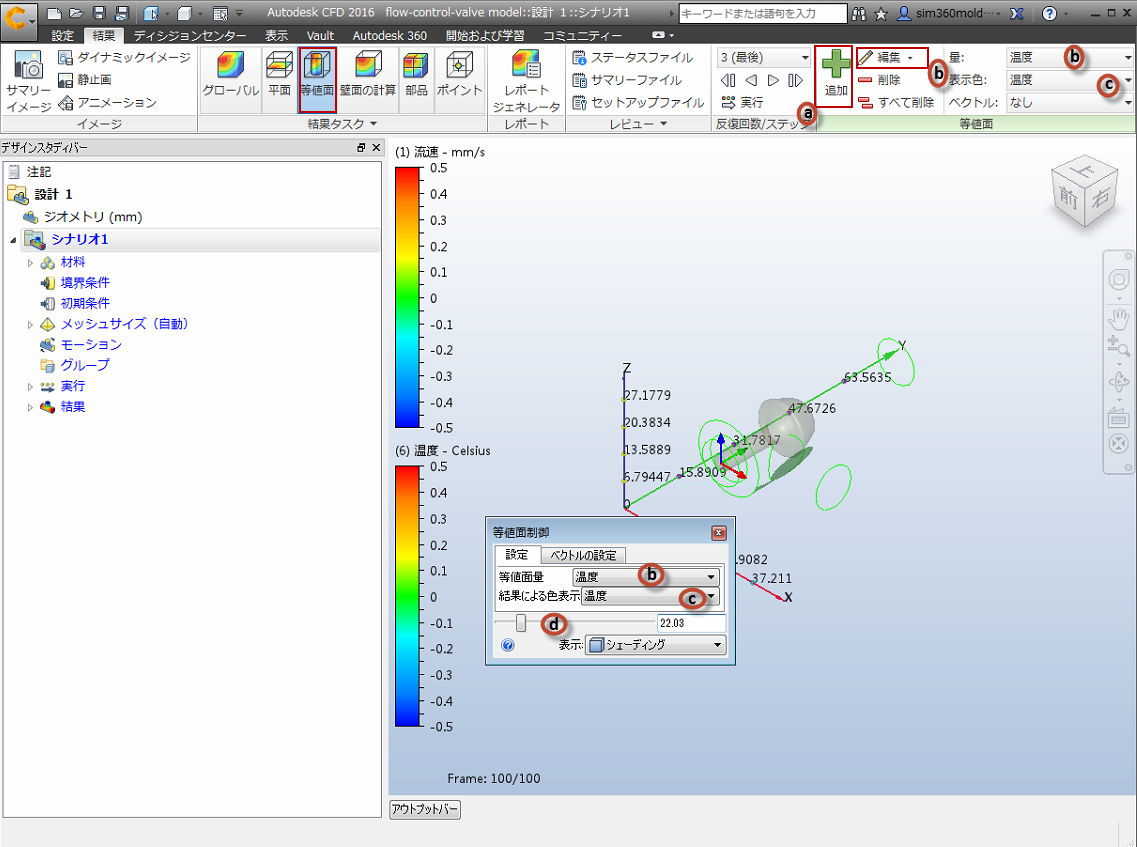Click the ViewCube navigation widget
The image size is (1137, 847).
coord(1085,192)
